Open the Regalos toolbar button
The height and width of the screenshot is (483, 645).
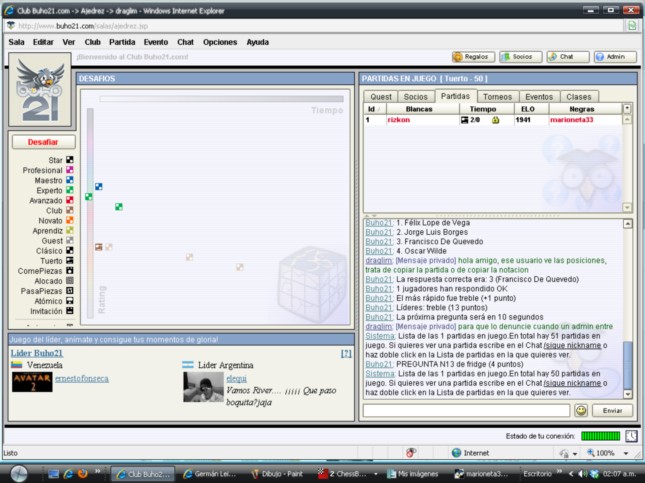click(473, 57)
